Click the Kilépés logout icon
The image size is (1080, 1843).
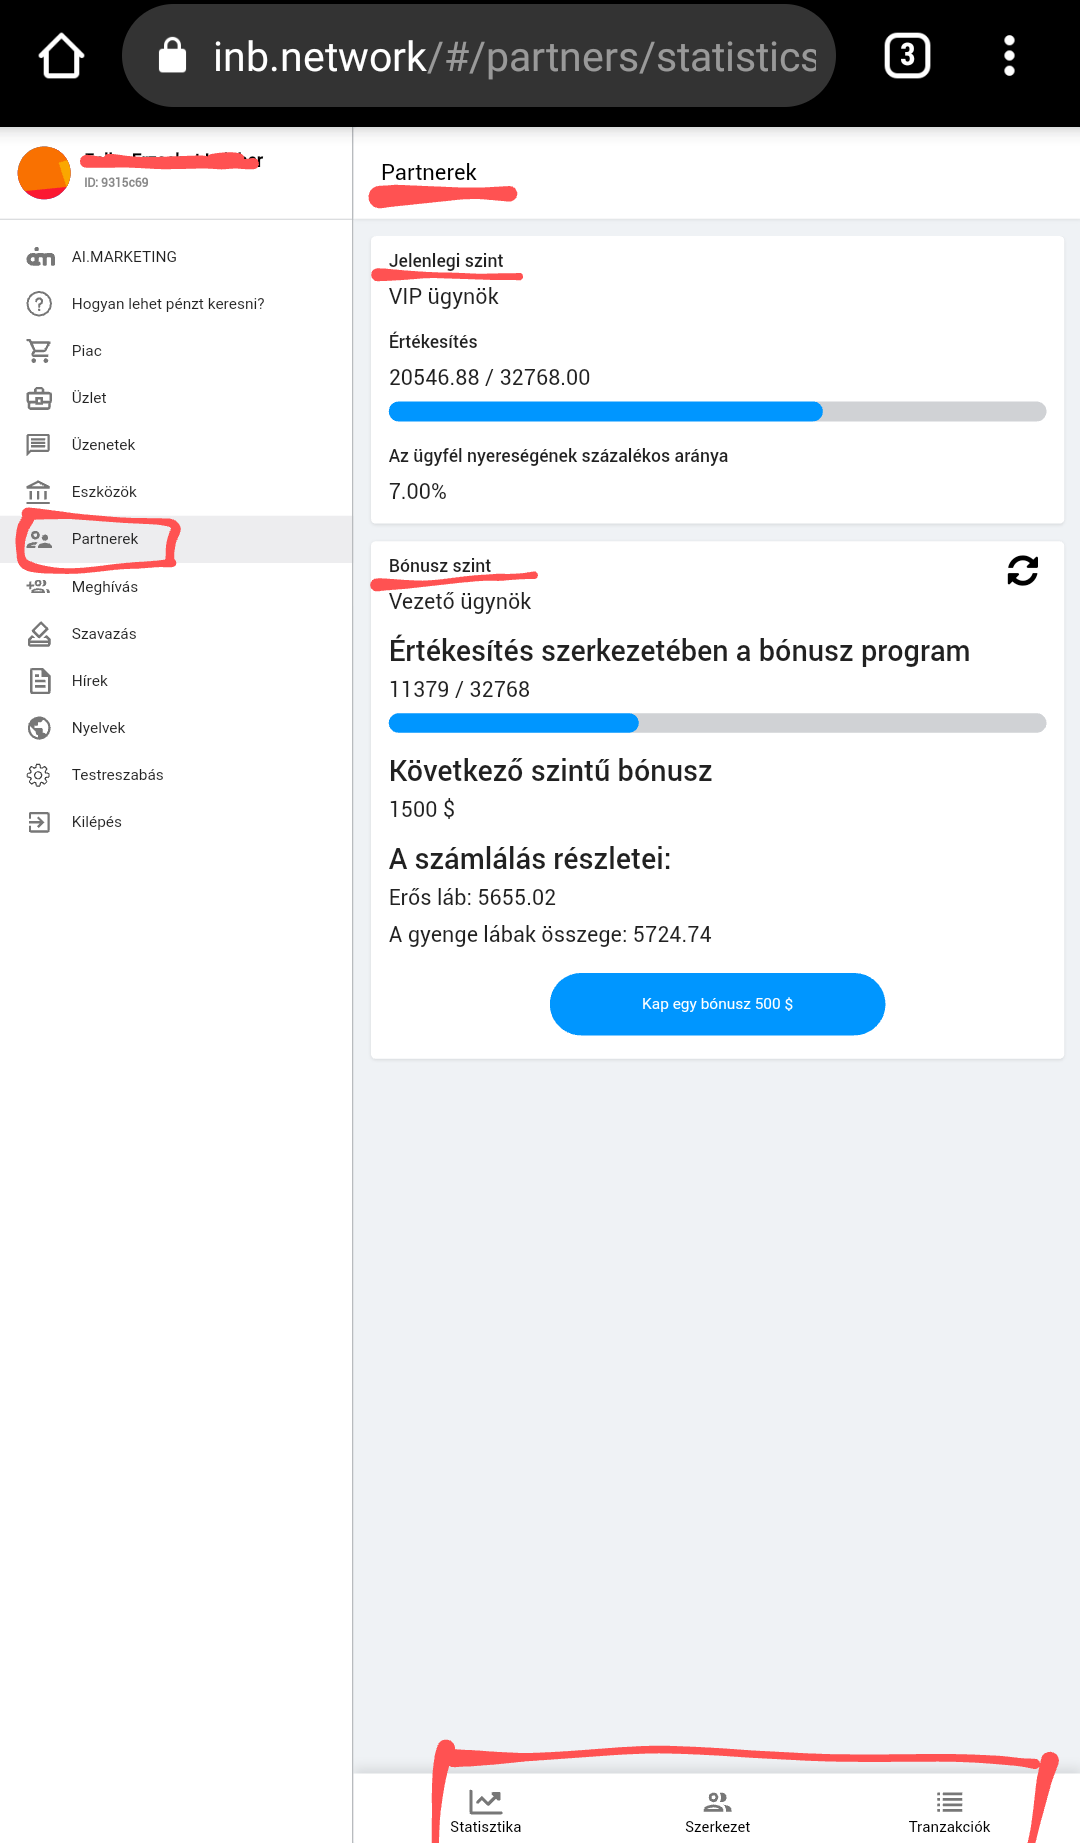point(39,822)
